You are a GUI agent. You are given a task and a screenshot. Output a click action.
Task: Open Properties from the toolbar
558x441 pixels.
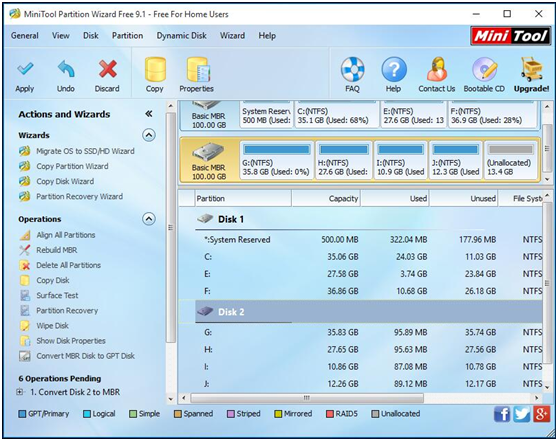(198, 70)
